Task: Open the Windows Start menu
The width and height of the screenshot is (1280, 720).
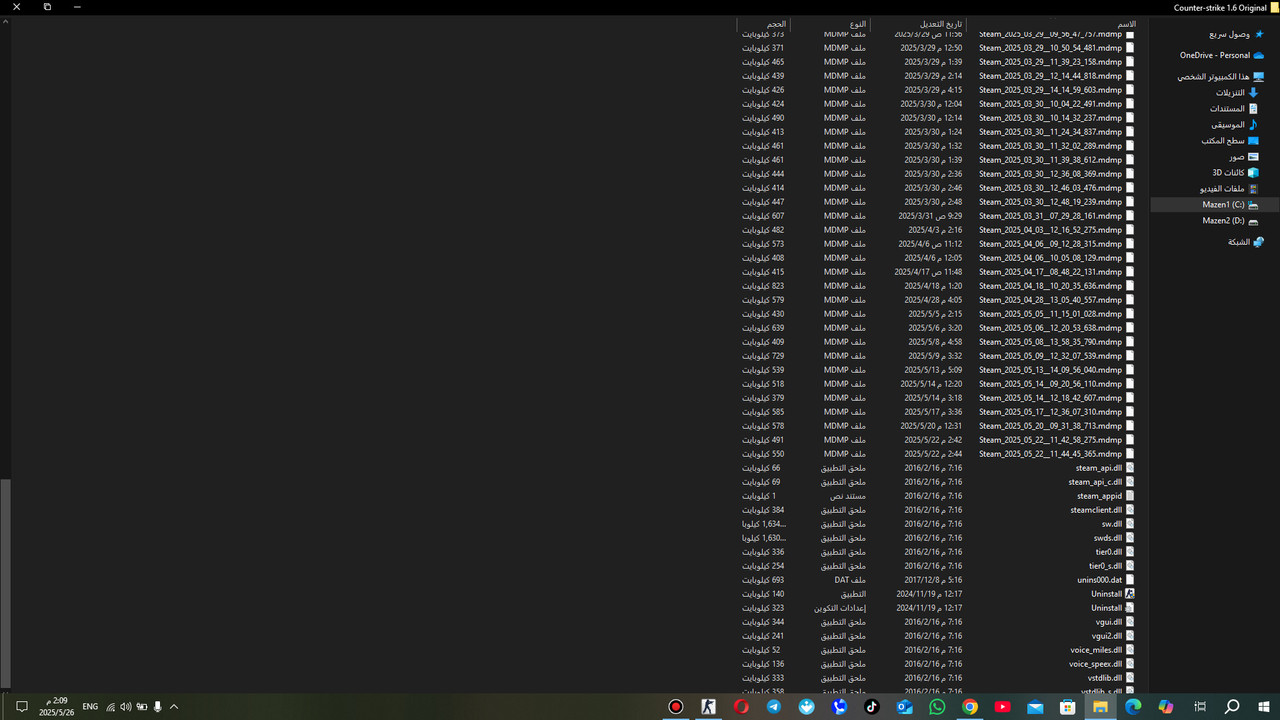Action: (x=1264, y=707)
